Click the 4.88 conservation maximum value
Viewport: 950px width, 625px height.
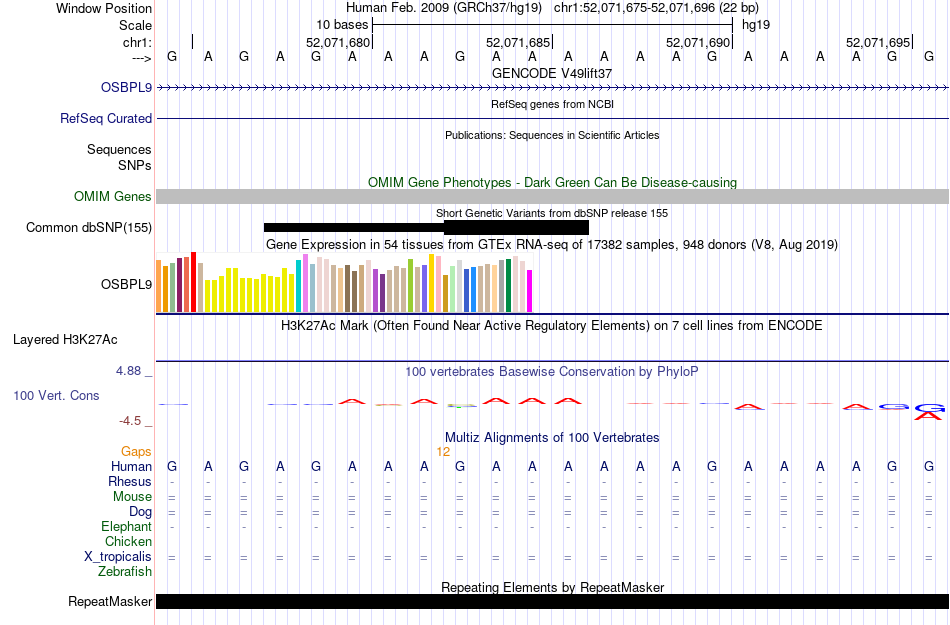click(x=128, y=371)
